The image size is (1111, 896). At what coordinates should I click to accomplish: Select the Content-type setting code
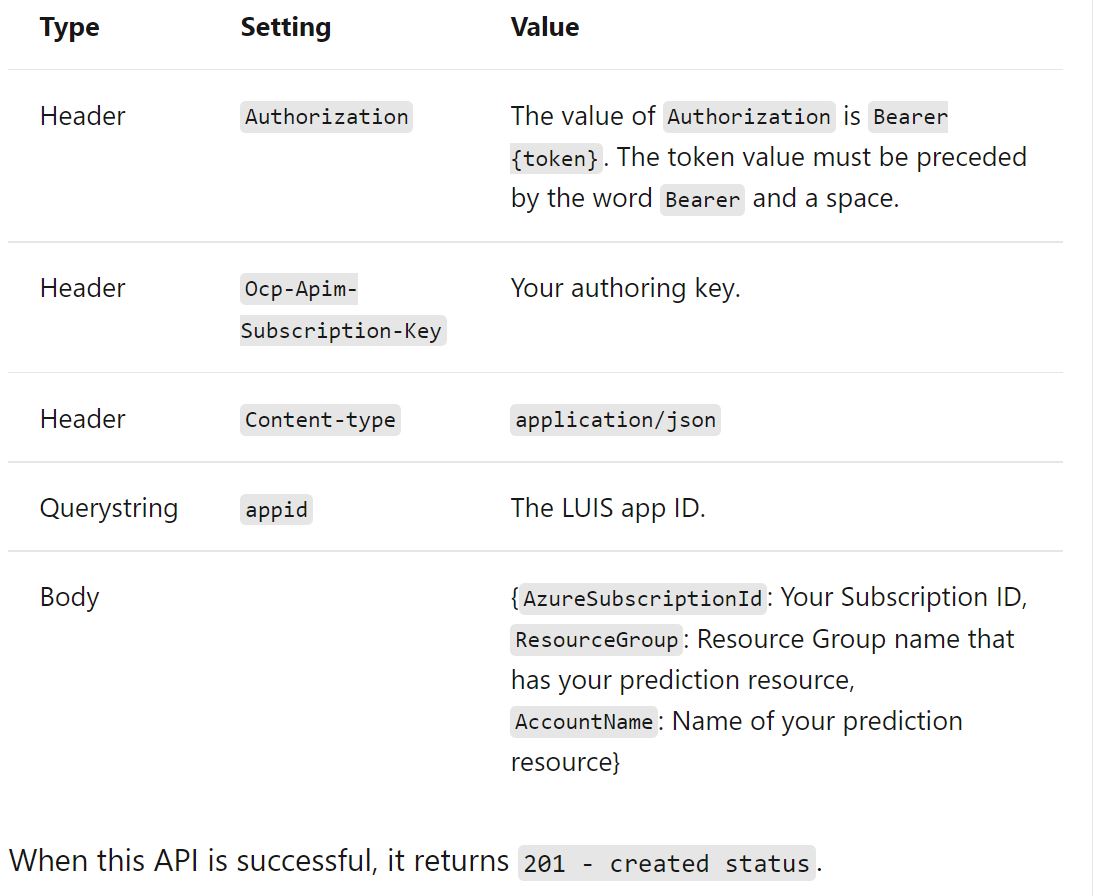click(x=320, y=420)
